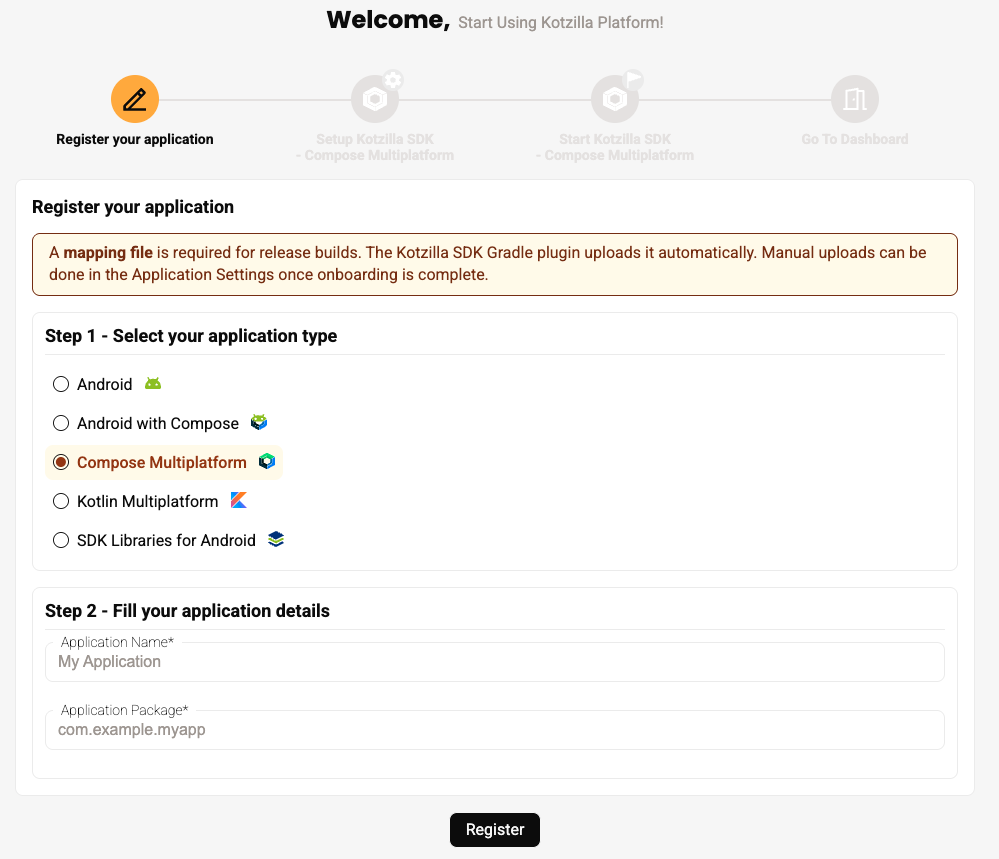Select the Compose Multiplatform radio button
Image resolution: width=999 pixels, height=859 pixels.
pos(61,462)
